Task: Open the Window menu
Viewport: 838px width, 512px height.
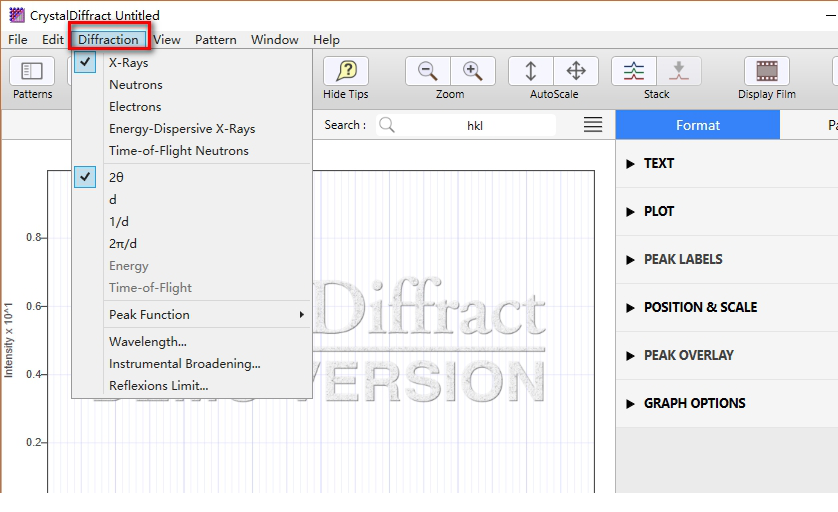Action: coord(275,40)
